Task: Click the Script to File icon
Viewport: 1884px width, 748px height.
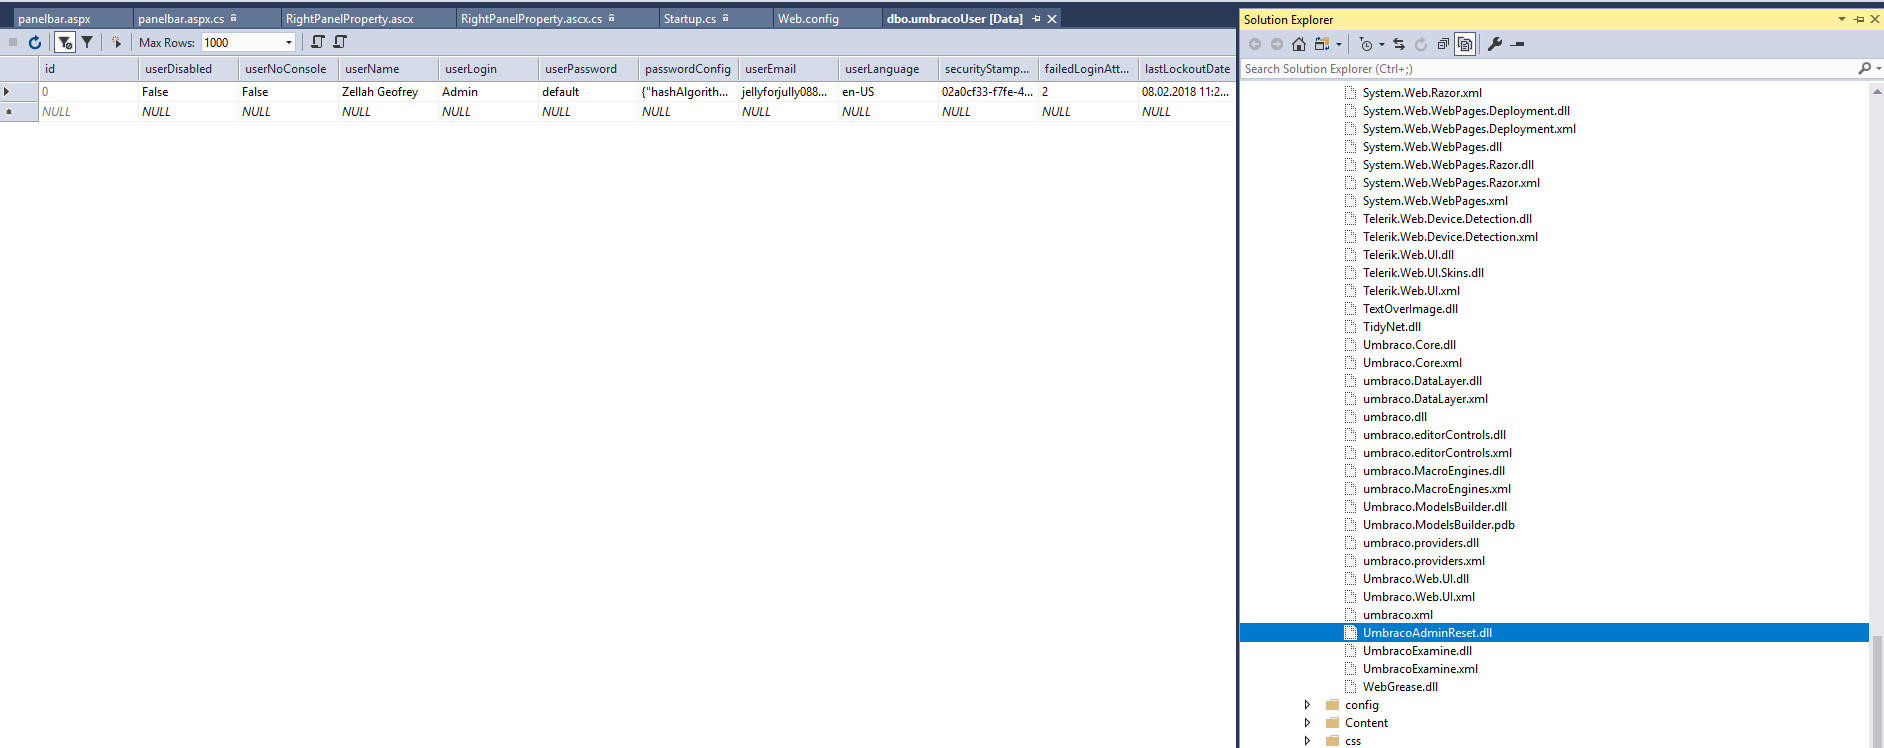Action: [x=340, y=42]
